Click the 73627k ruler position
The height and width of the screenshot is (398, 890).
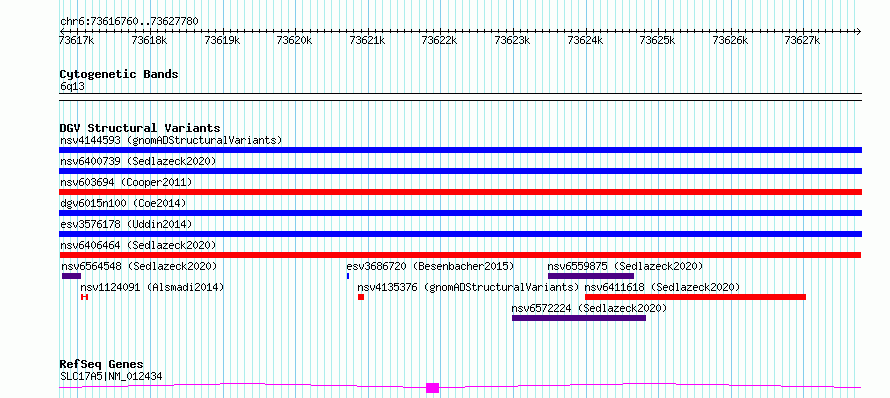(803, 40)
